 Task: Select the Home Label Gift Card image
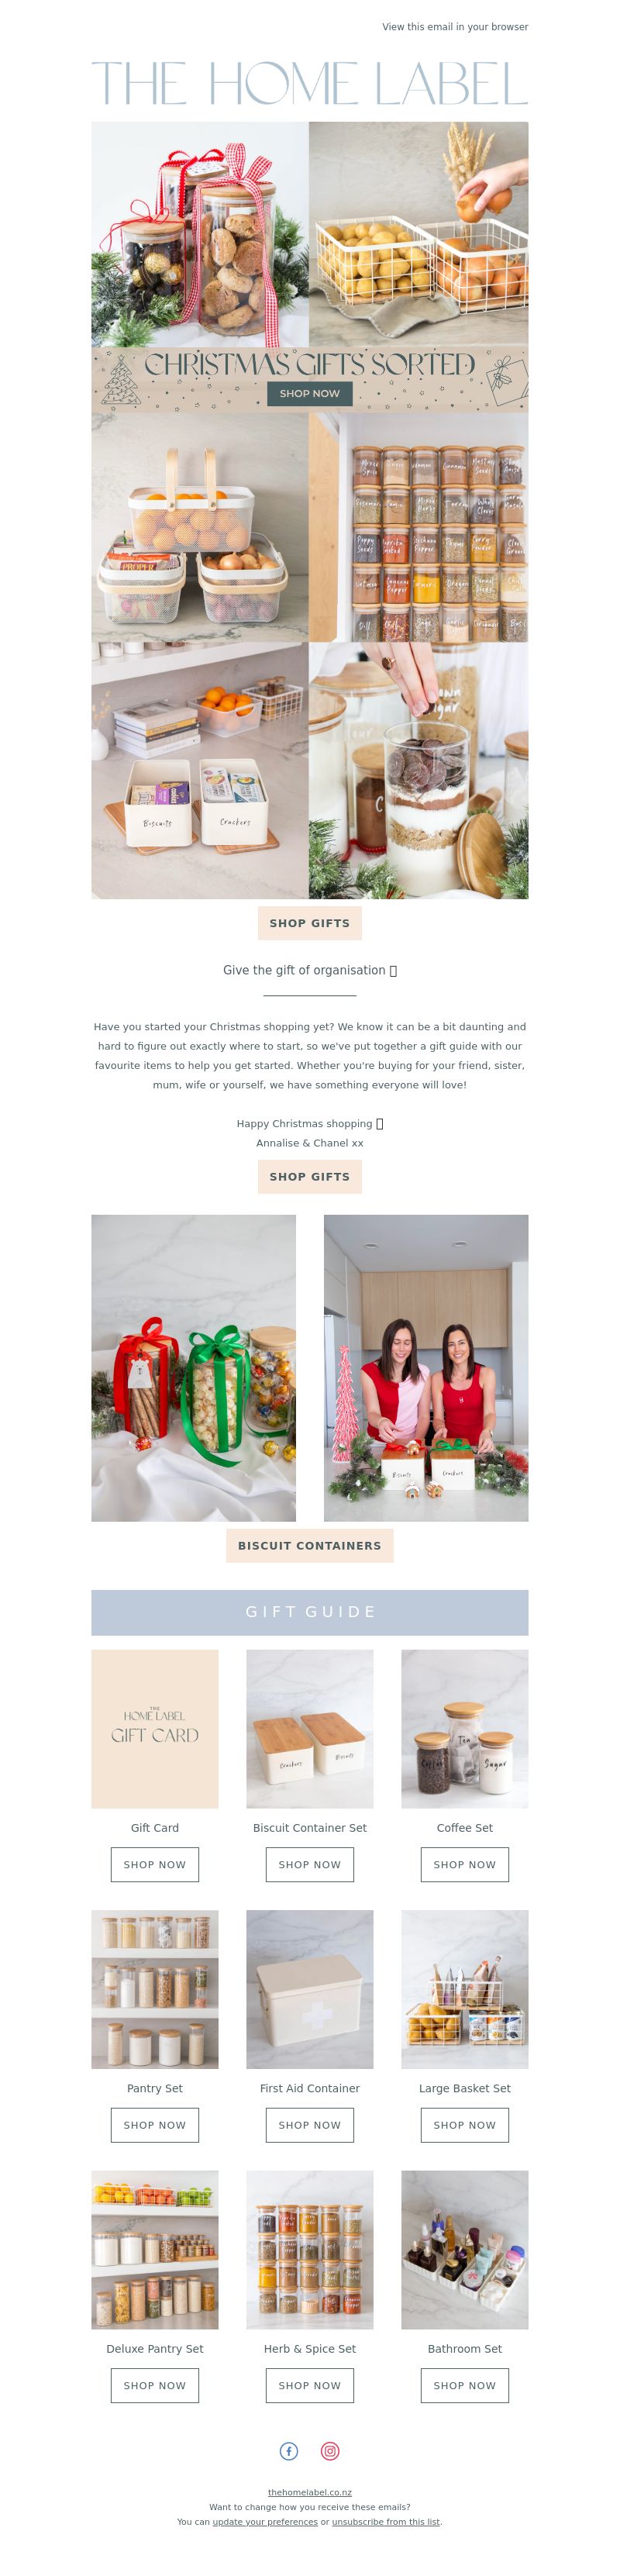point(155,1728)
